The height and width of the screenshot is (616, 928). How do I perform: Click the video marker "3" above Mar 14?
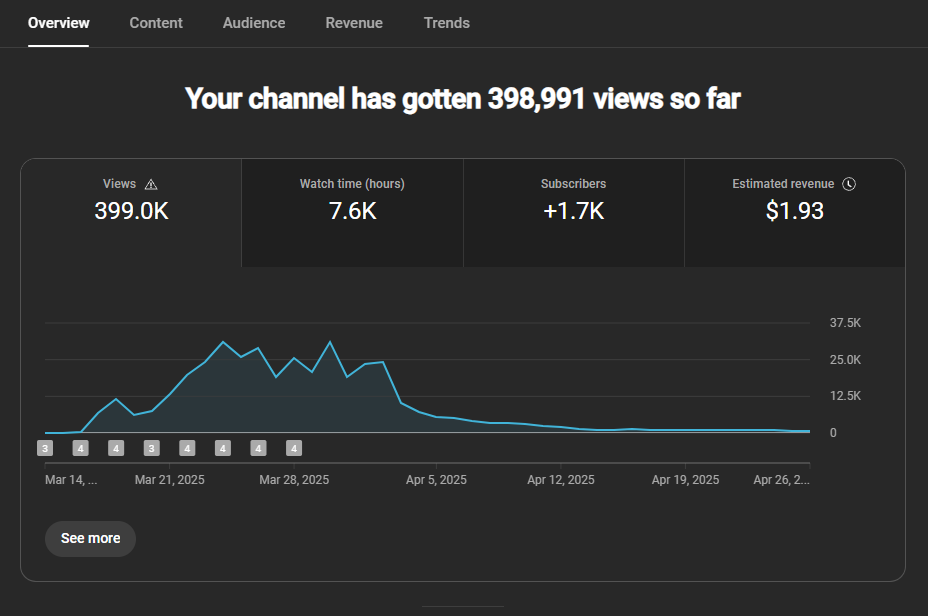coord(45,448)
